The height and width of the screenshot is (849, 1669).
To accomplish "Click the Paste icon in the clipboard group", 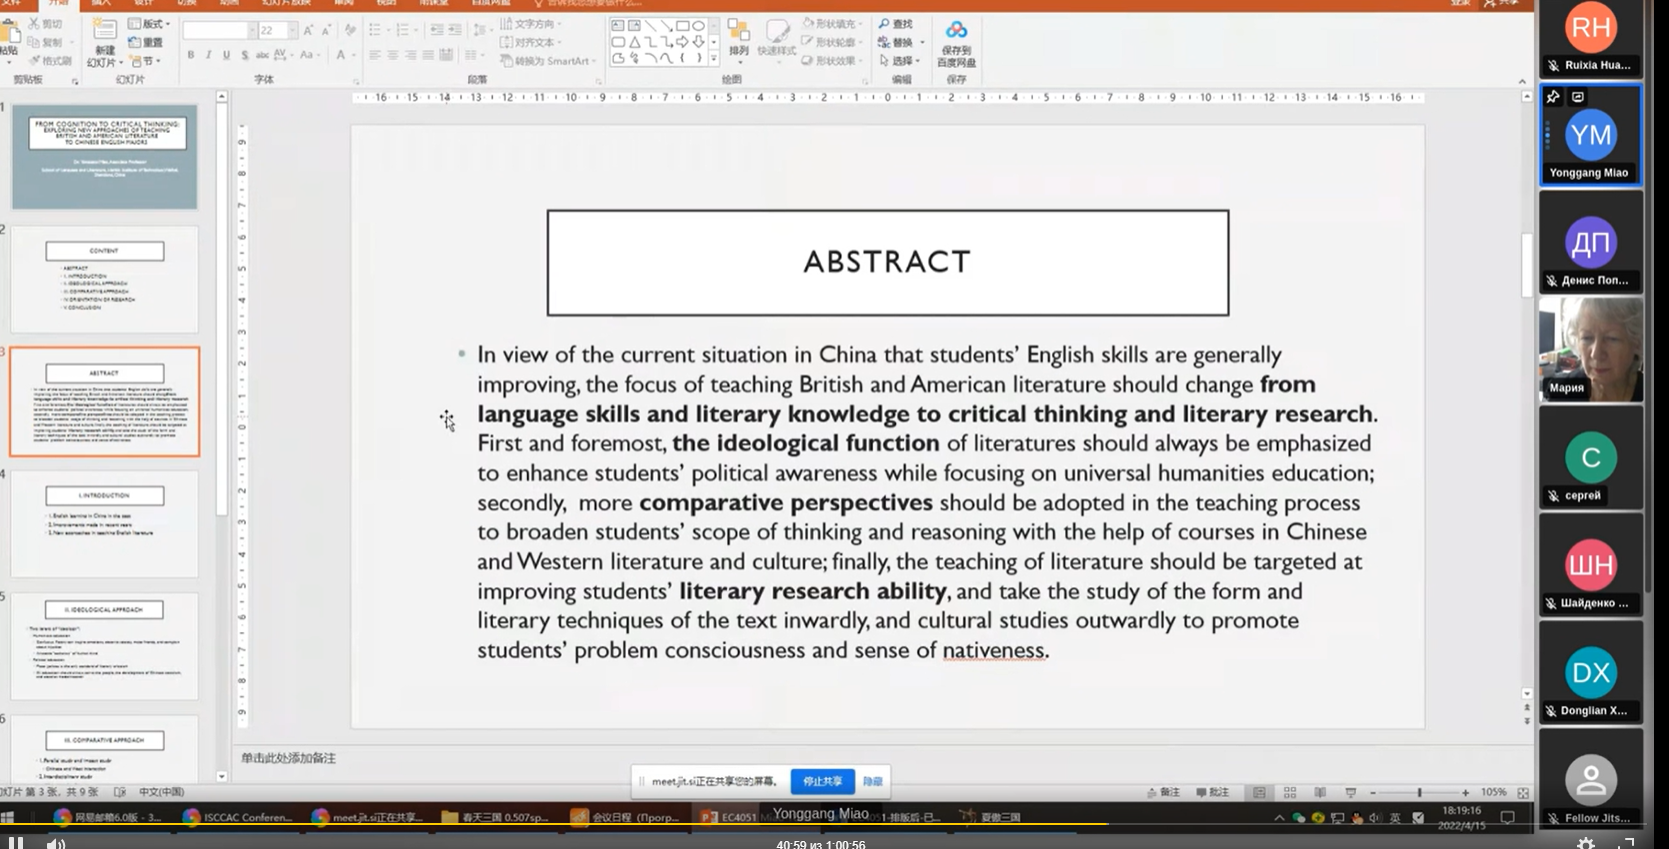I will coord(9,33).
